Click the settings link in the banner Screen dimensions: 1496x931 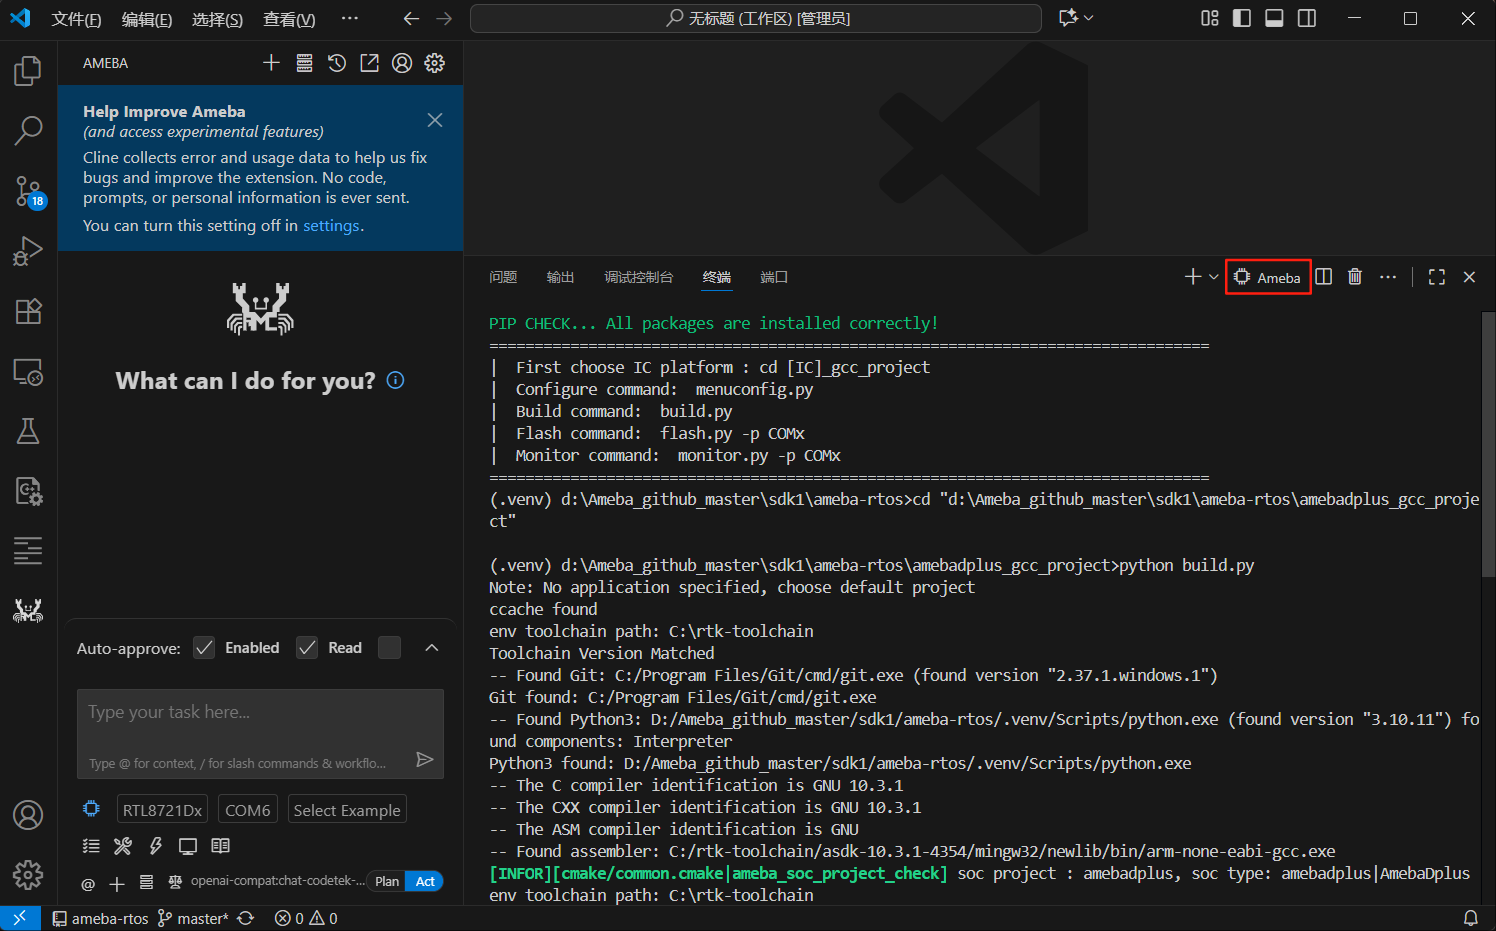pos(331,226)
